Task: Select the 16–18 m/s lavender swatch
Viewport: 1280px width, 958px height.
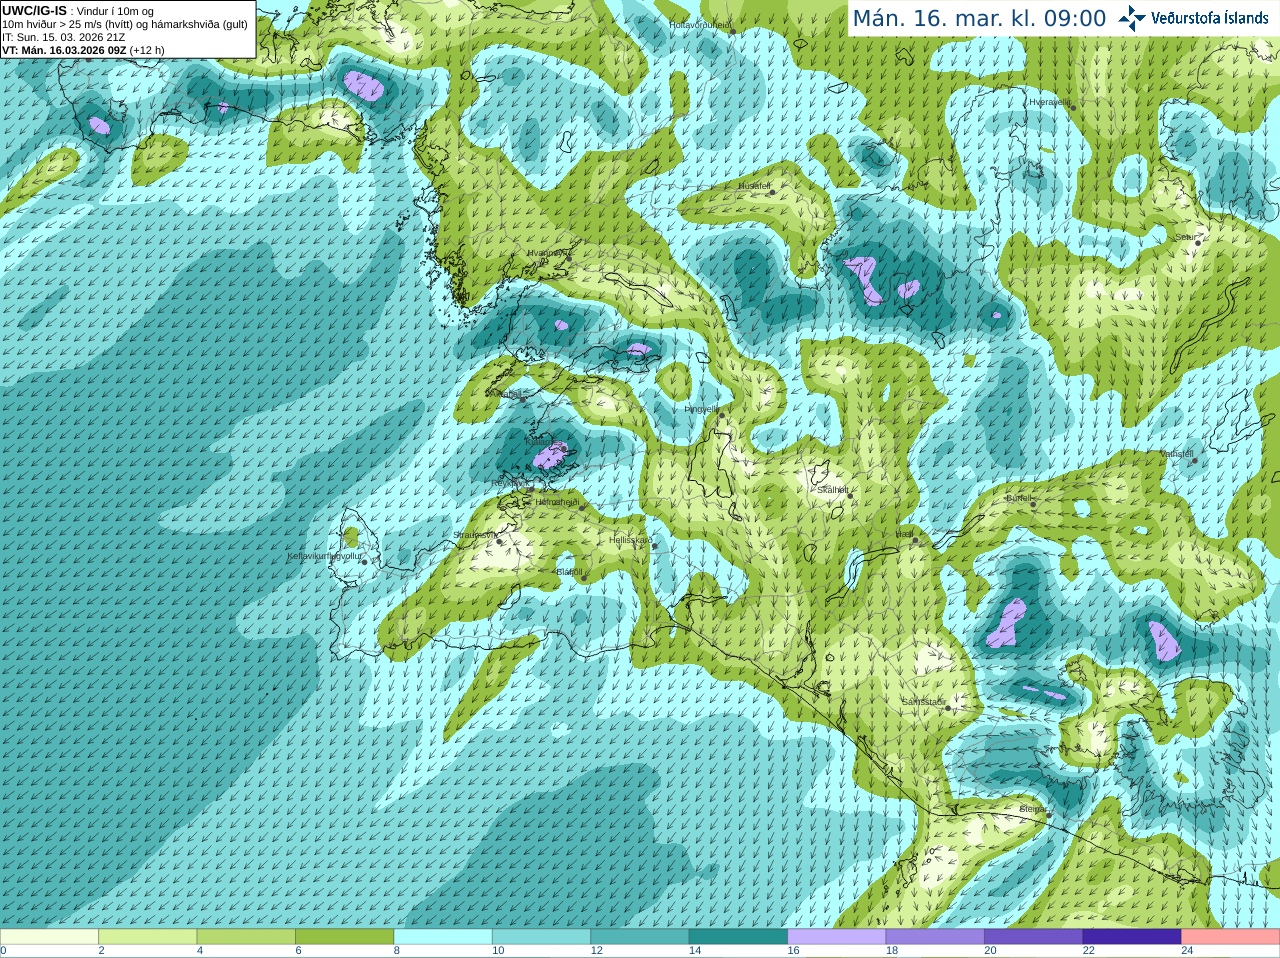Action: pos(837,937)
